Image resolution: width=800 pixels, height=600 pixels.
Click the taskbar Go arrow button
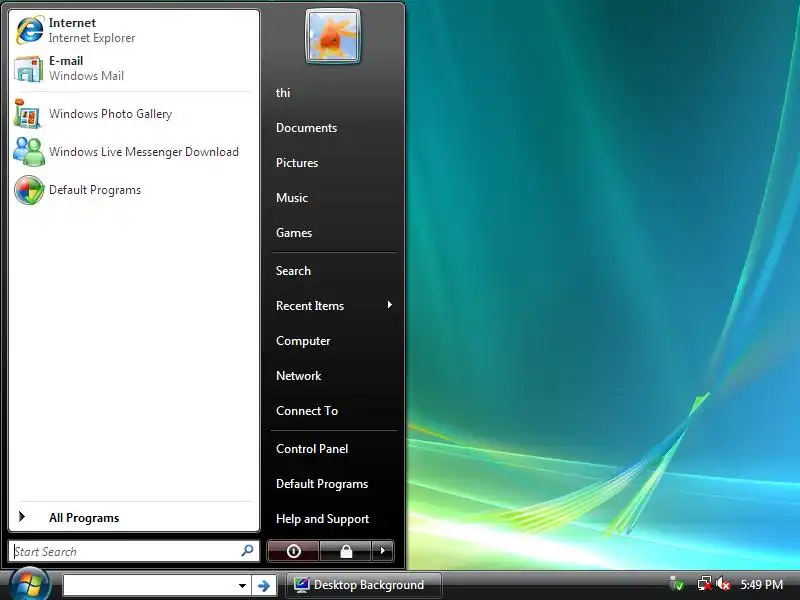(x=264, y=586)
